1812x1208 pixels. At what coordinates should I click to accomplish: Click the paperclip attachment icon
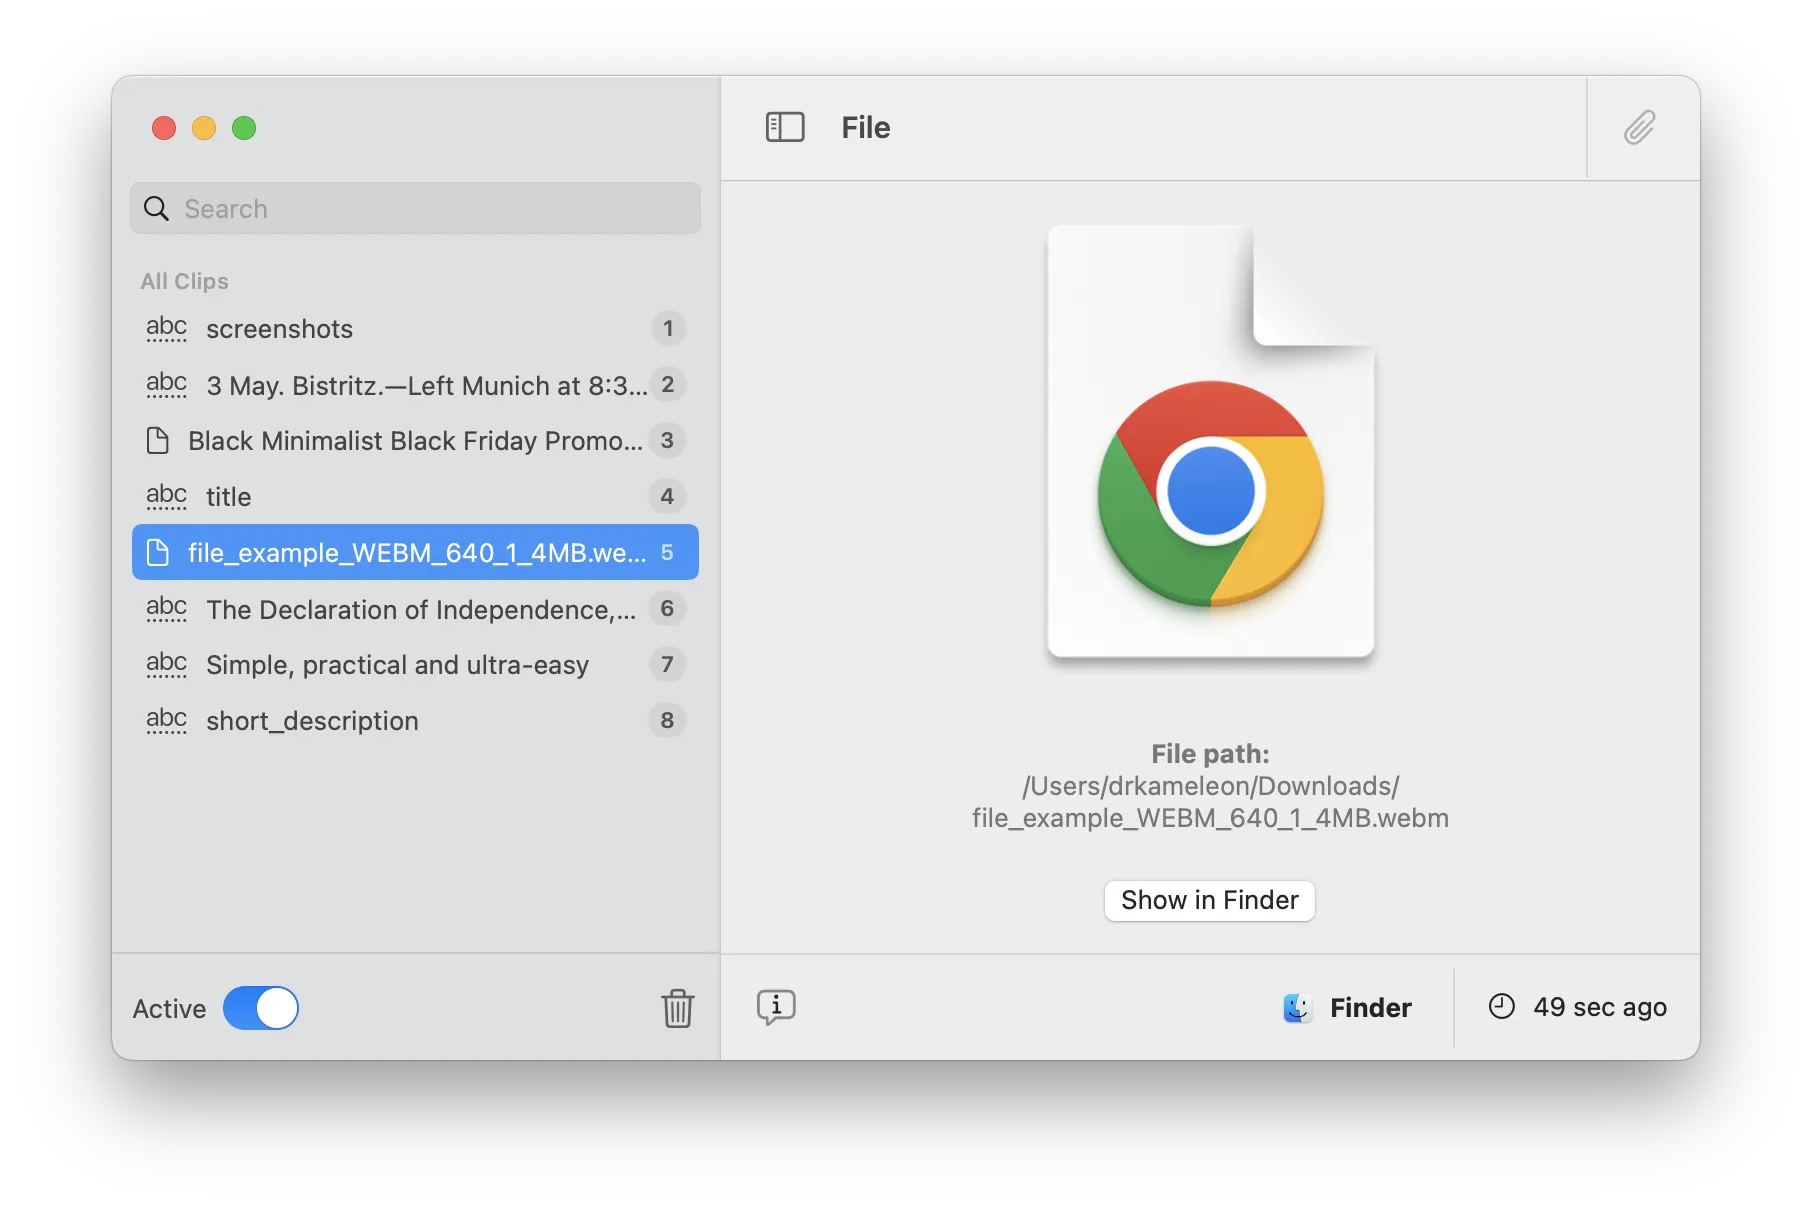(x=1639, y=128)
